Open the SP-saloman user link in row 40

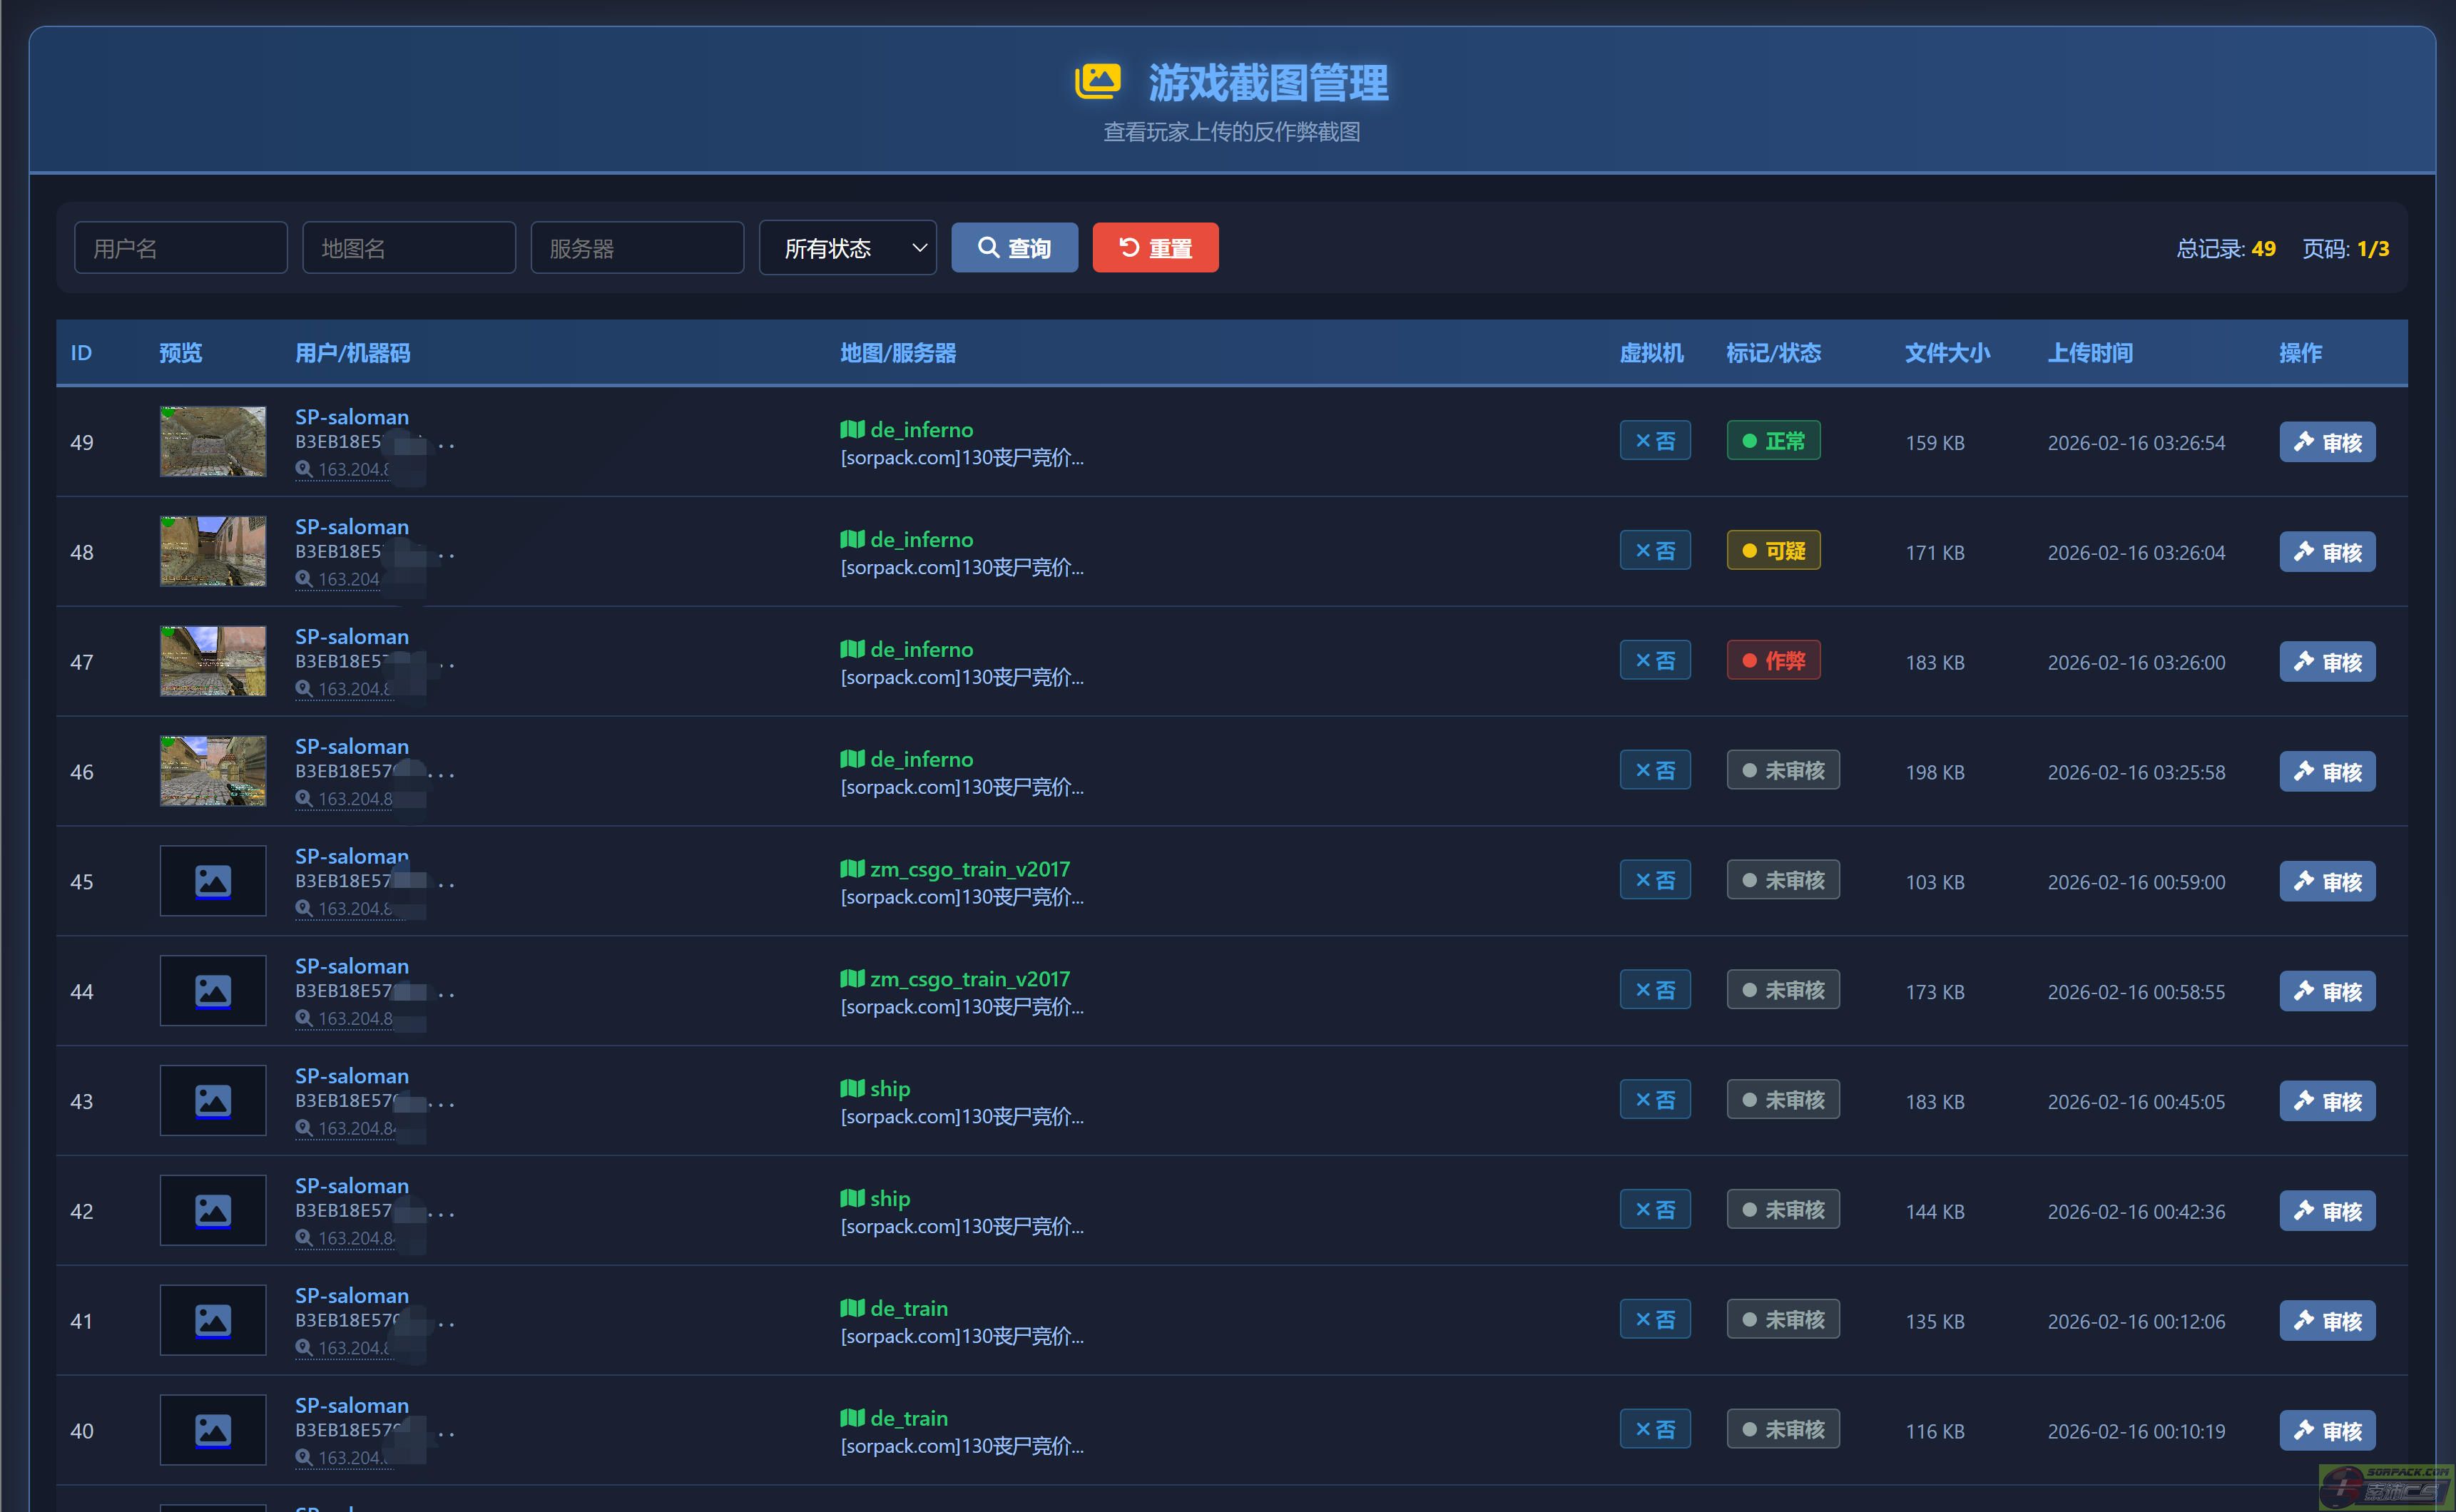(x=351, y=1405)
